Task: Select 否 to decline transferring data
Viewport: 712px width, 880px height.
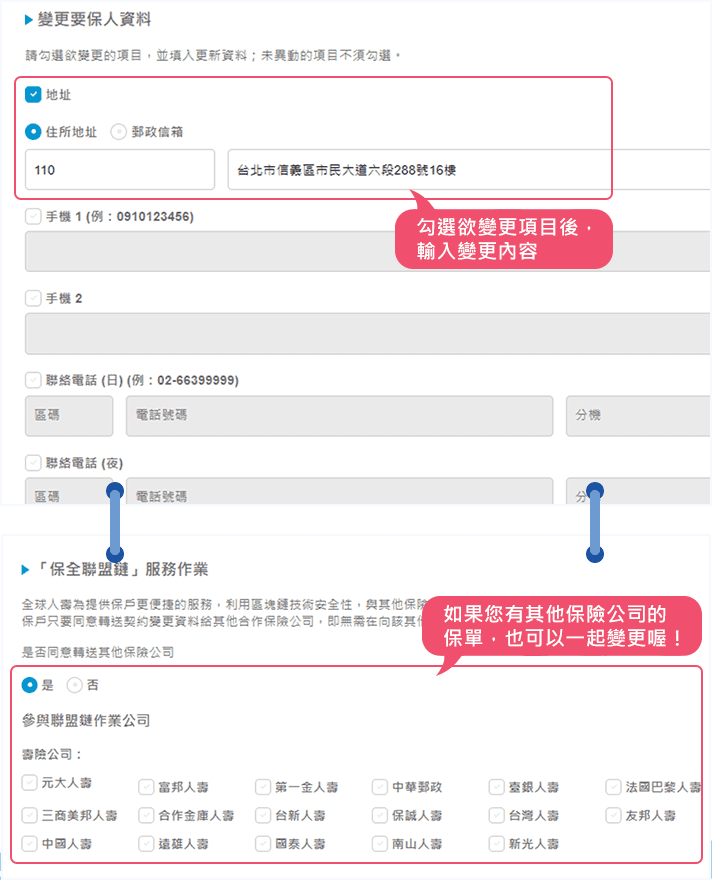Action: coord(75,685)
